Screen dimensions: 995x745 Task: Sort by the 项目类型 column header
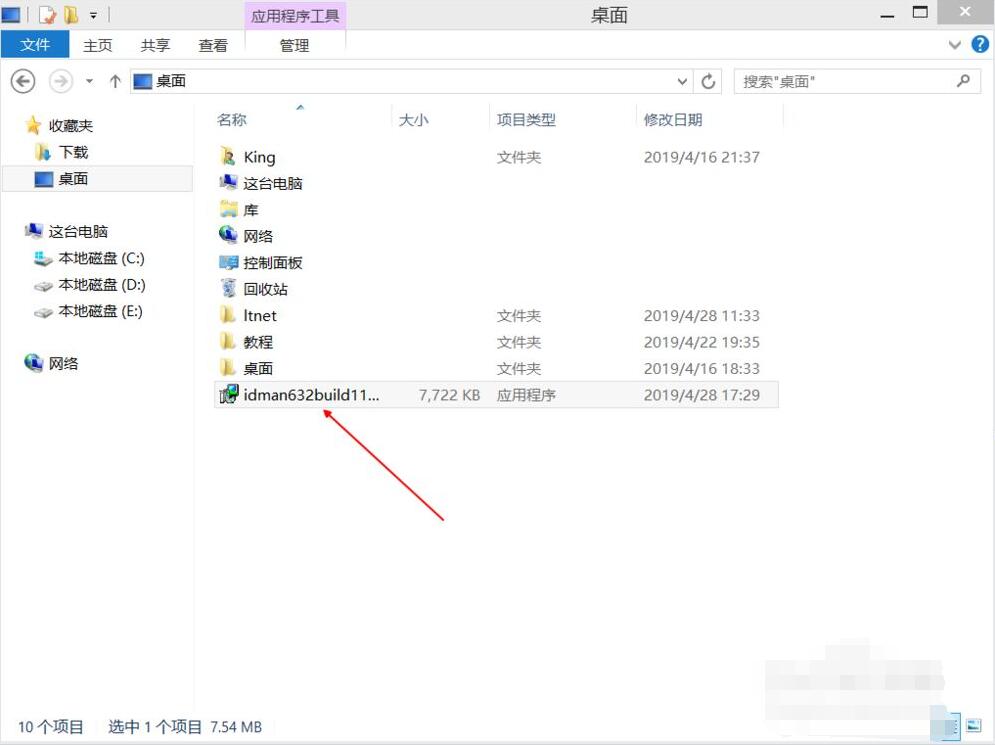526,119
